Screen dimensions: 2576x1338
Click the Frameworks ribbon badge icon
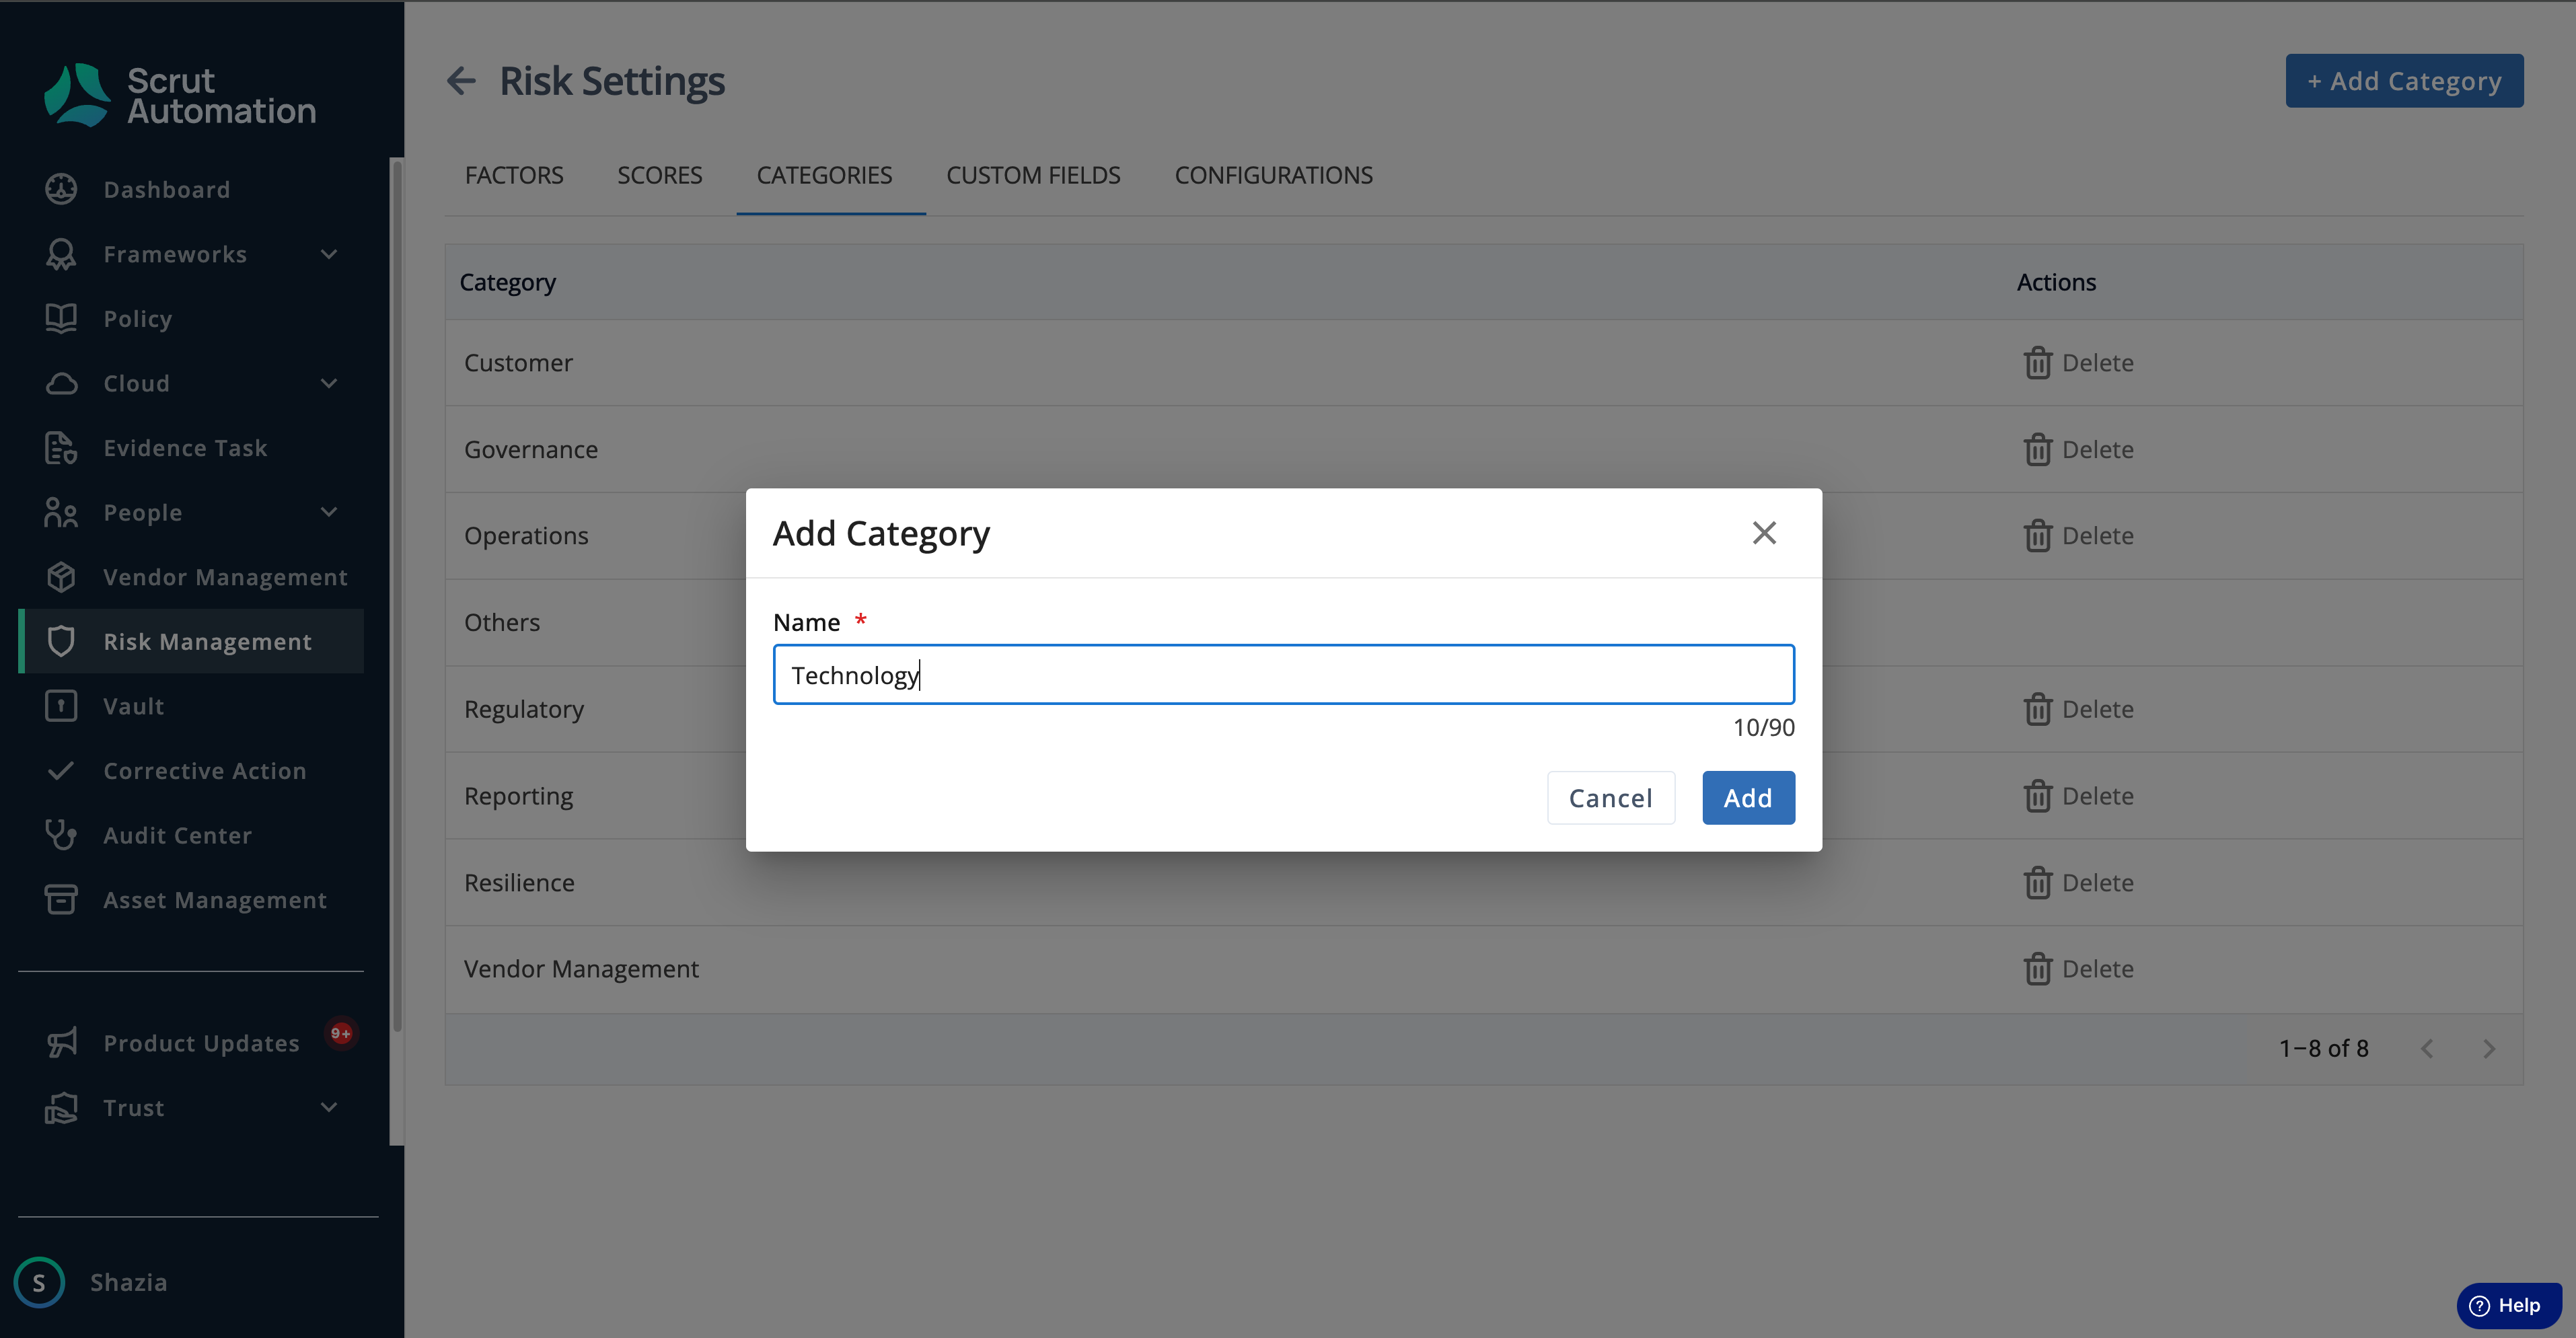click(x=61, y=254)
